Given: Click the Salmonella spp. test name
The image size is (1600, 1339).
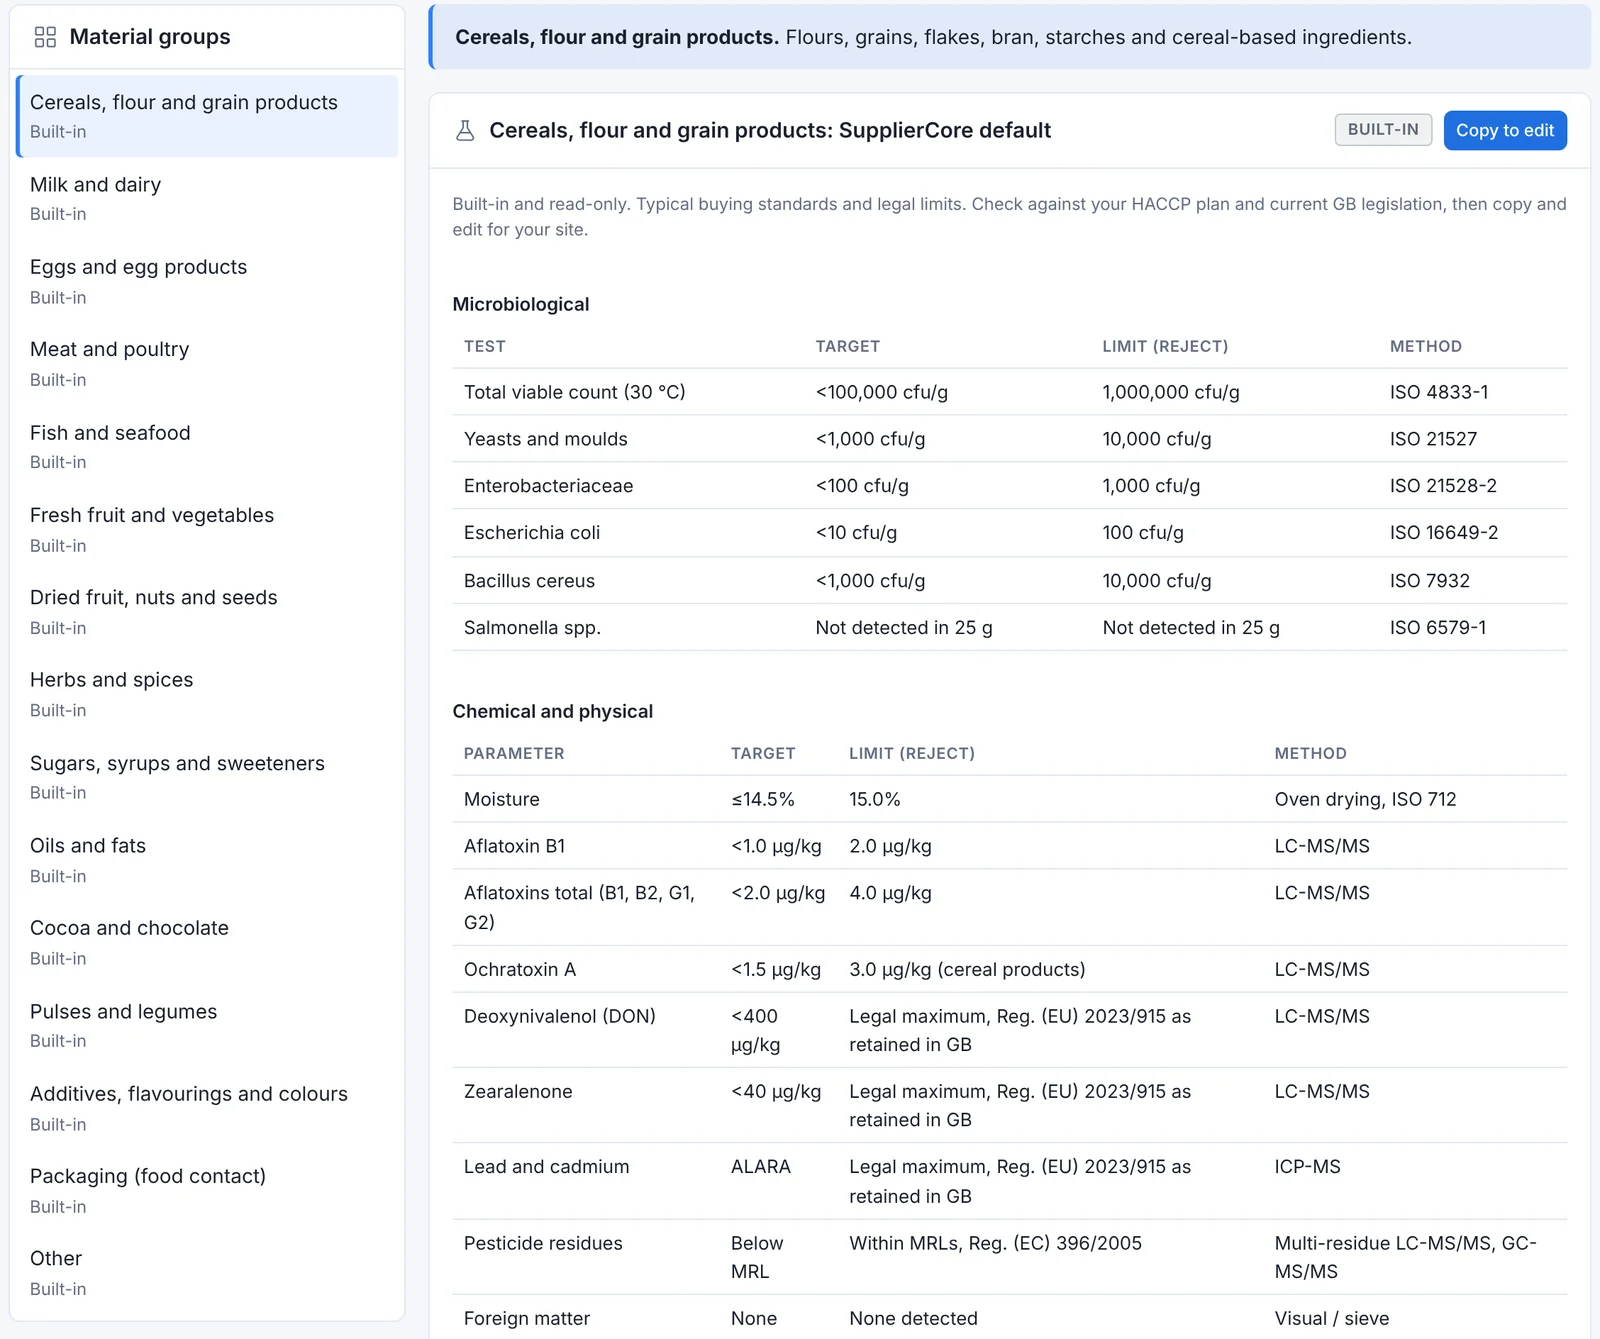Looking at the screenshot, I should tap(532, 628).
